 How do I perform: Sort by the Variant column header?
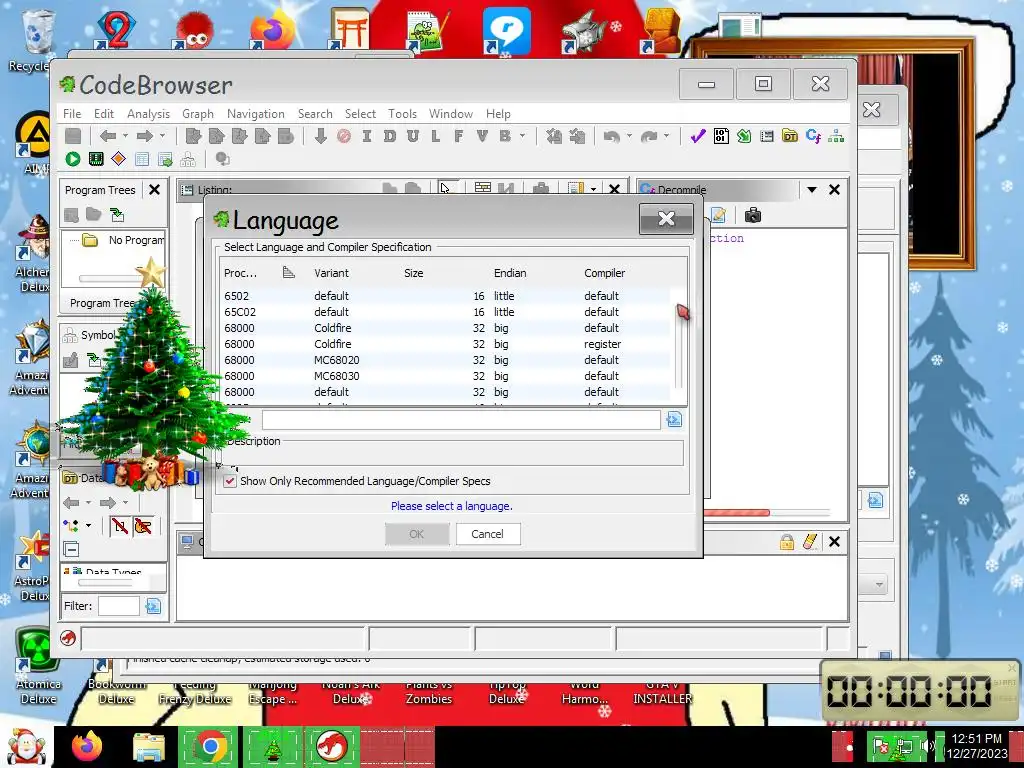pos(331,273)
